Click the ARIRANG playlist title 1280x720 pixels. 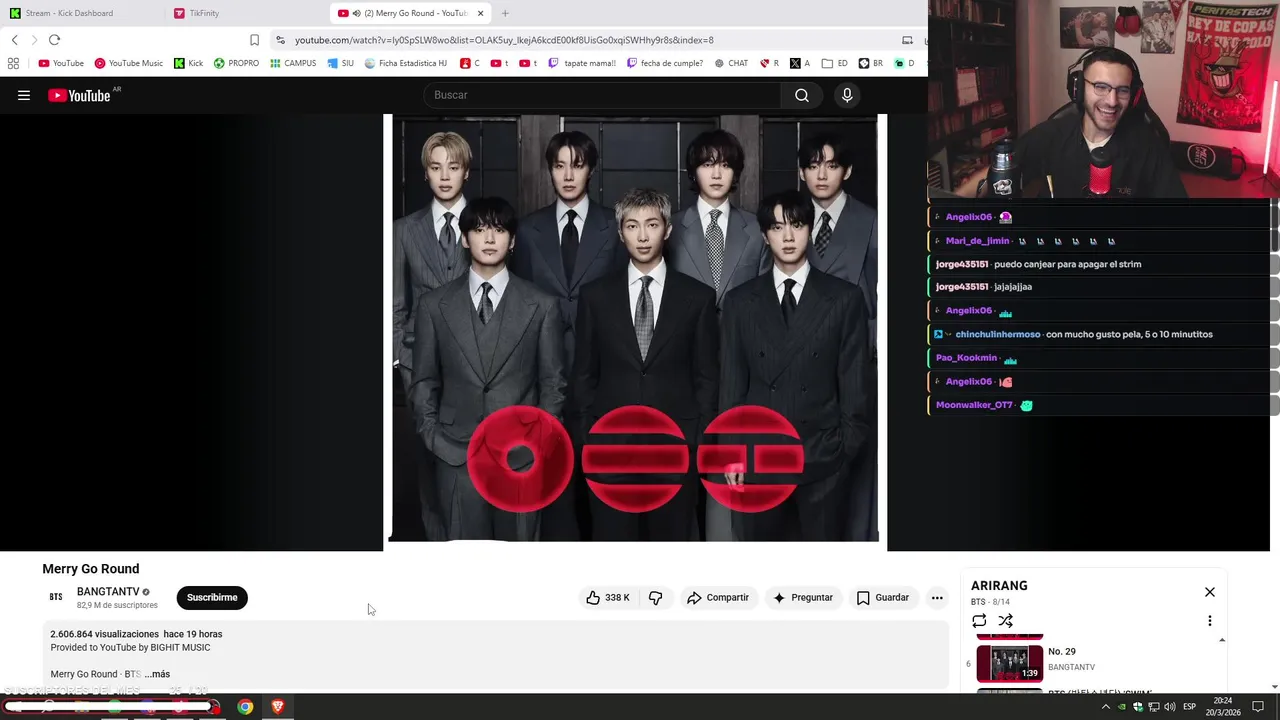[x=999, y=586]
